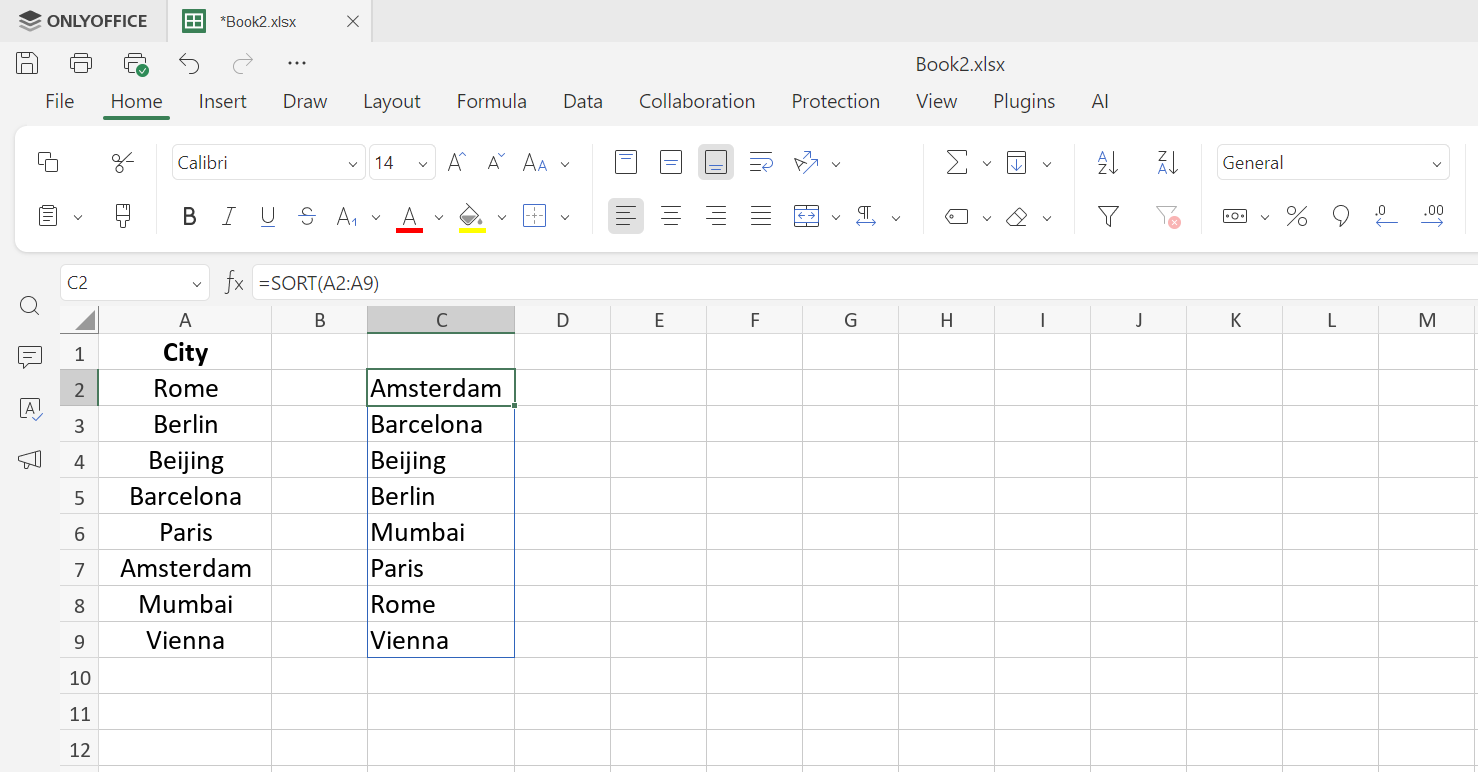Toggle Bold formatting

coord(189,217)
